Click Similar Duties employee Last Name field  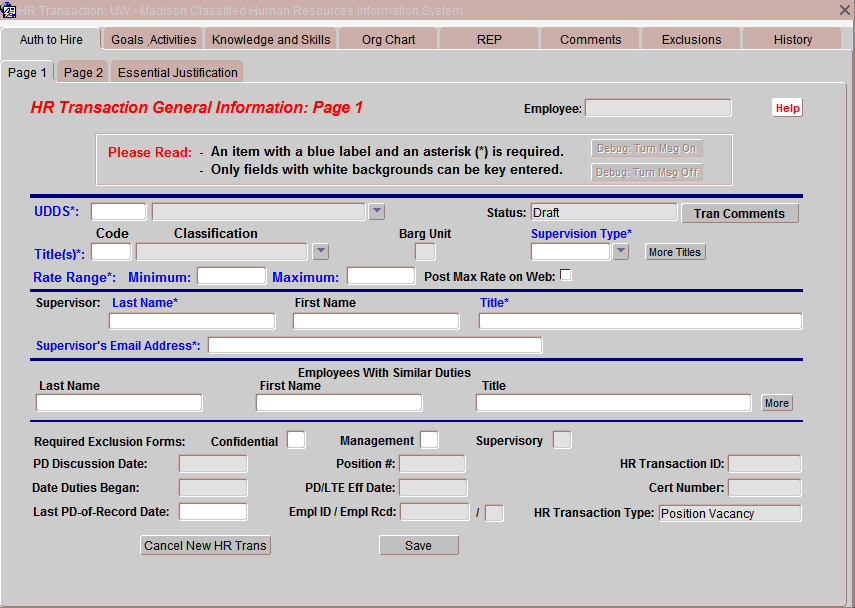click(x=119, y=403)
